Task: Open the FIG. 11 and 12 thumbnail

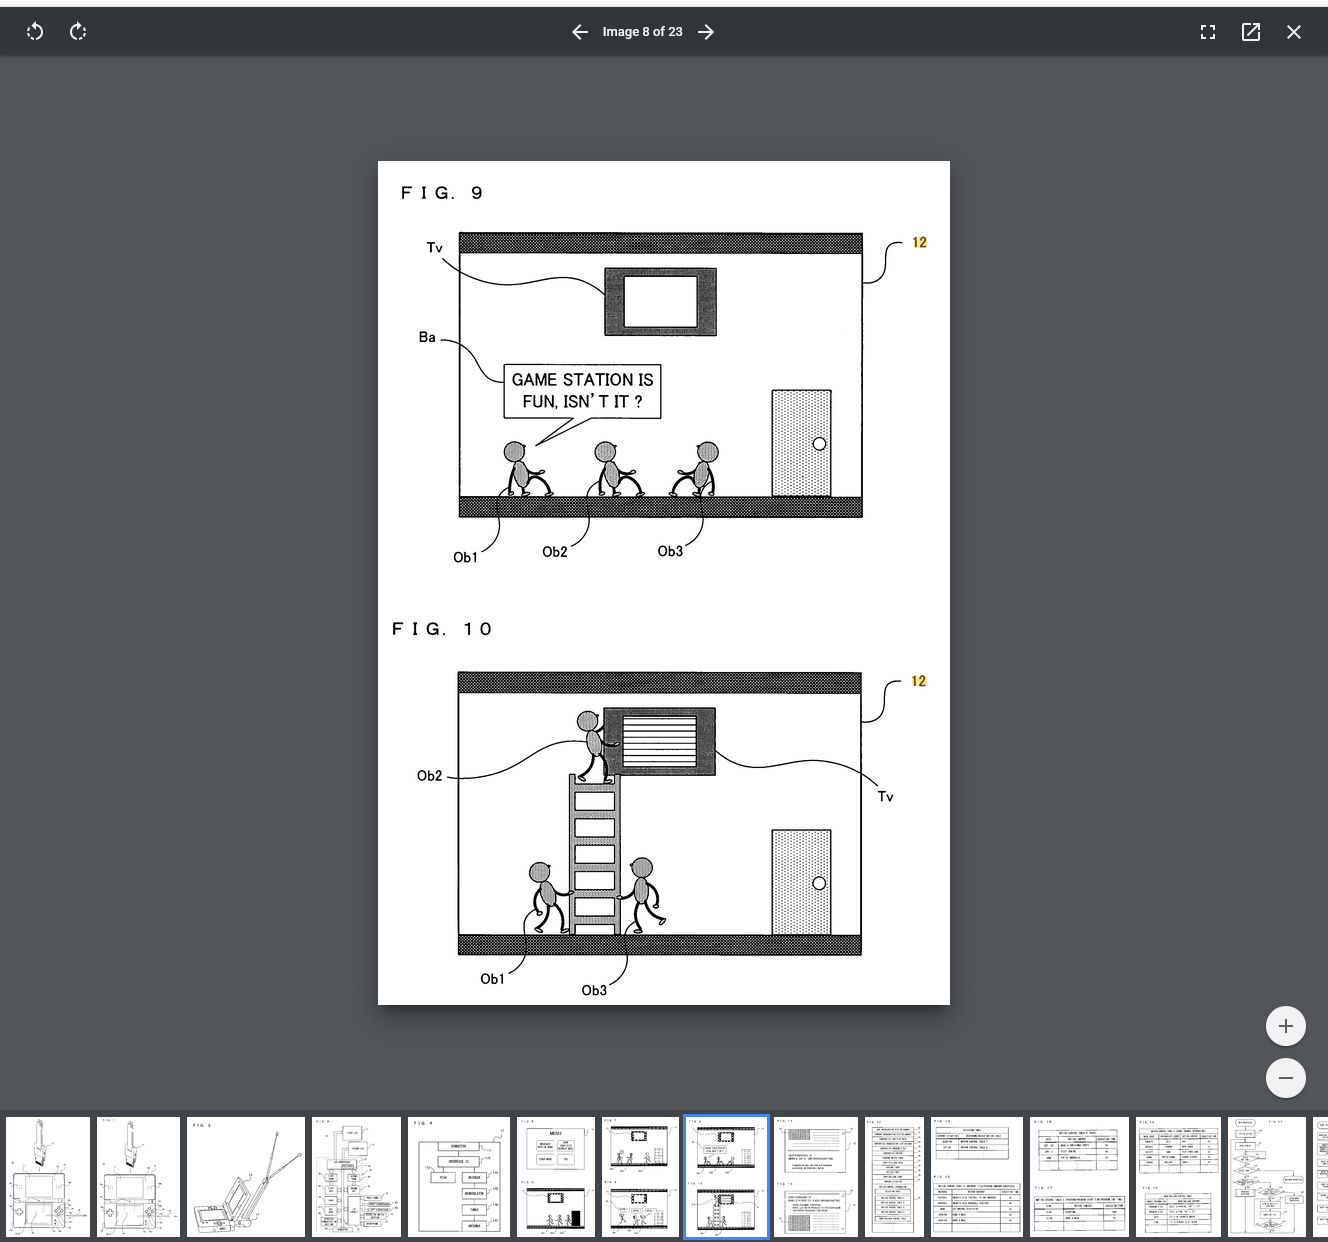Action: pyautogui.click(x=816, y=1177)
